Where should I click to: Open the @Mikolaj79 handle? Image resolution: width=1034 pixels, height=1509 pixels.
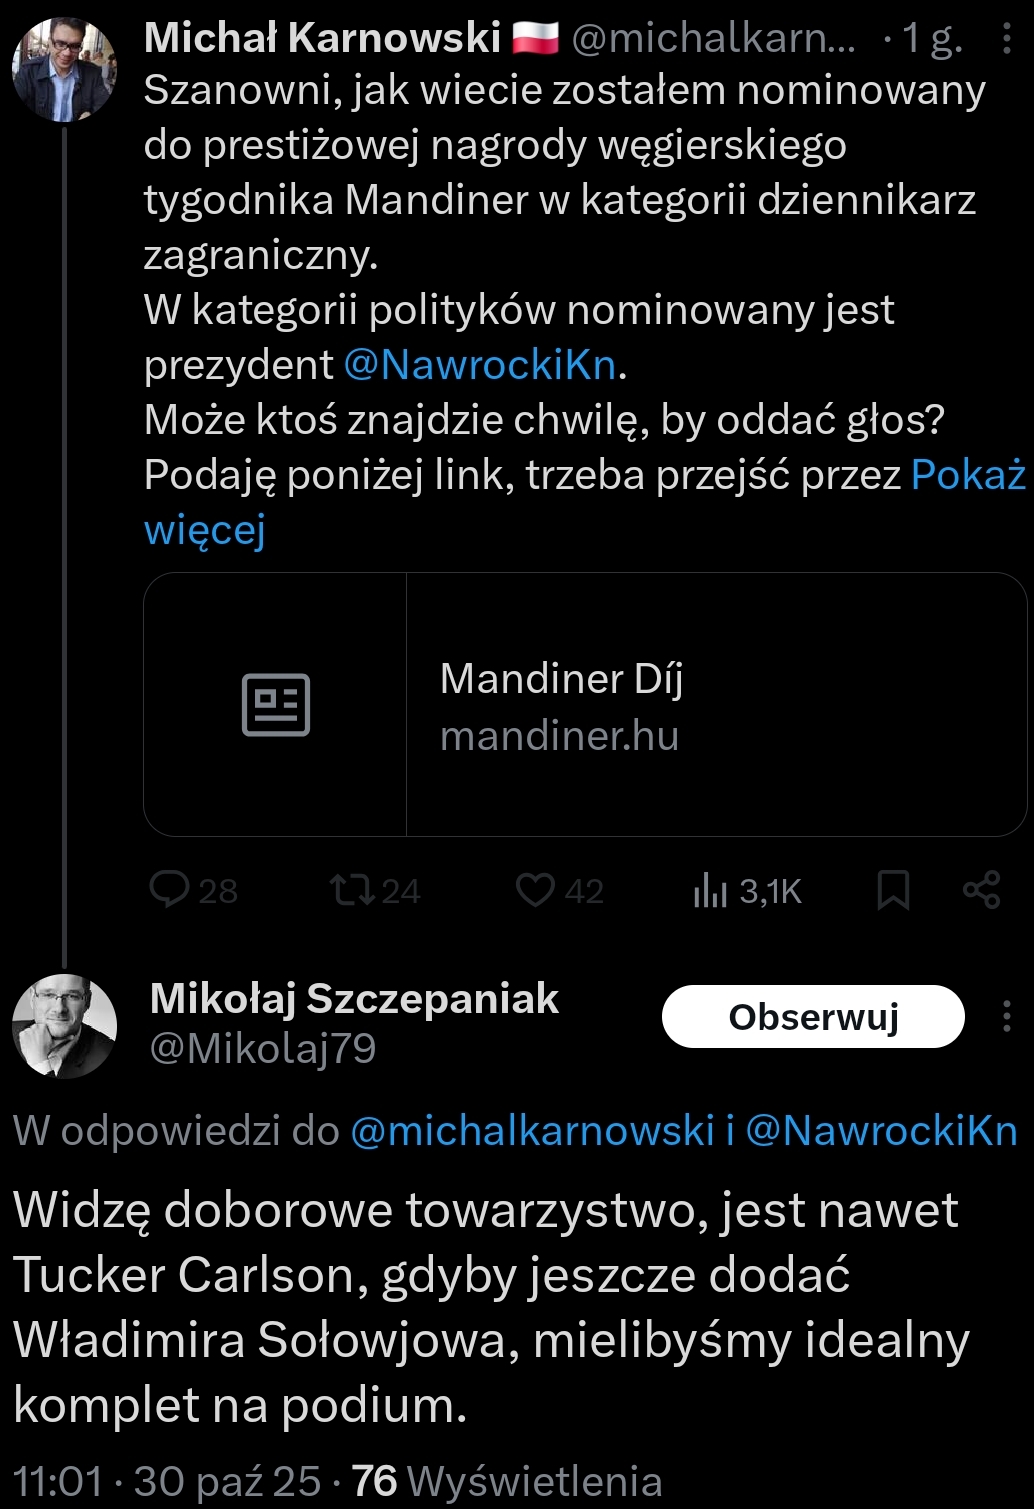(x=263, y=1048)
